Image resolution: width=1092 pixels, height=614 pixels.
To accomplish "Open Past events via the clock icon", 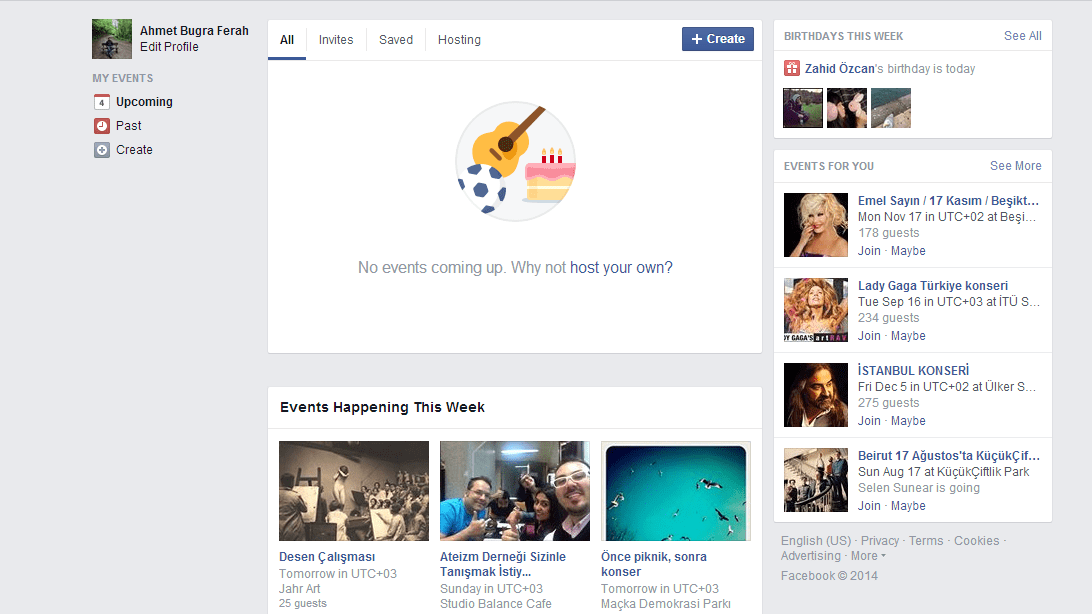I will [101, 125].
